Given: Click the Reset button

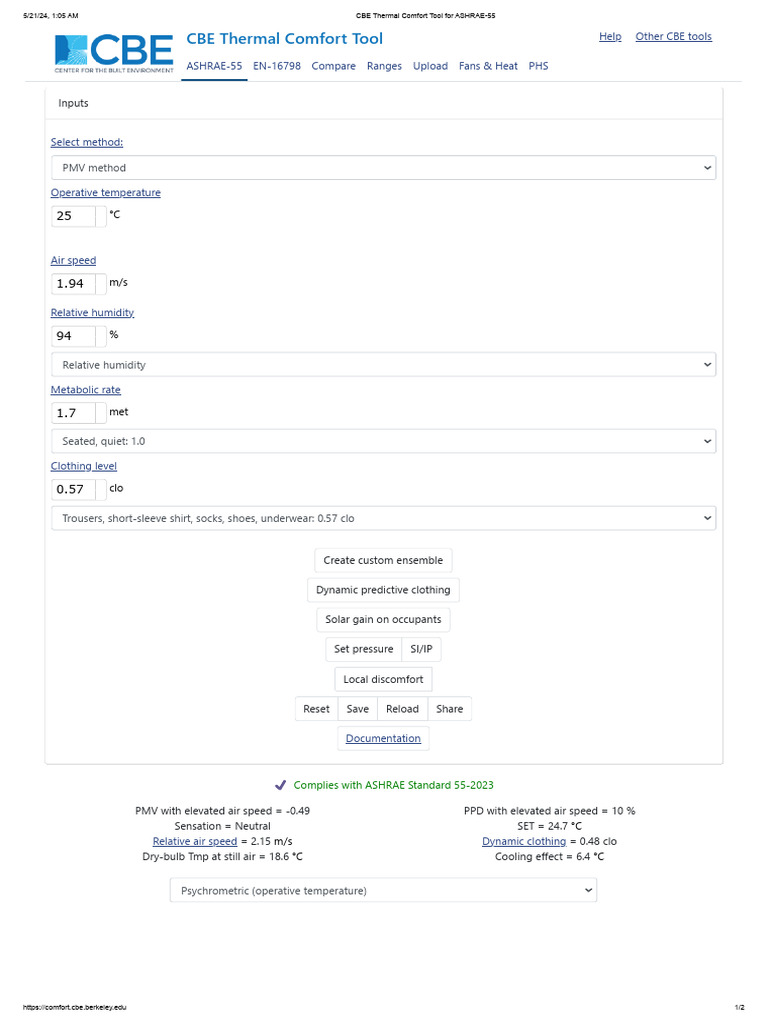Looking at the screenshot, I should 316,709.
